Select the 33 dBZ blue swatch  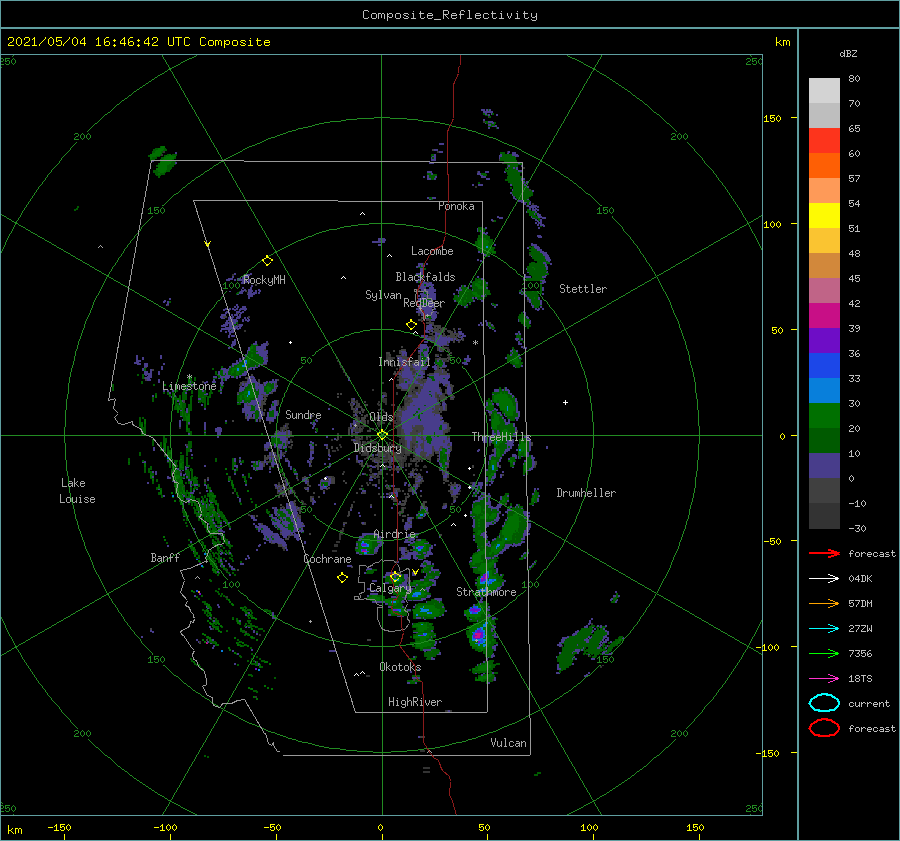pos(824,365)
